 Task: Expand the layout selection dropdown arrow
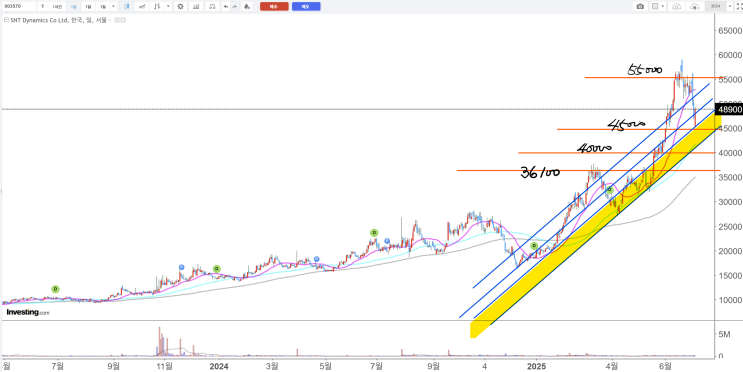pyautogui.click(x=662, y=6)
